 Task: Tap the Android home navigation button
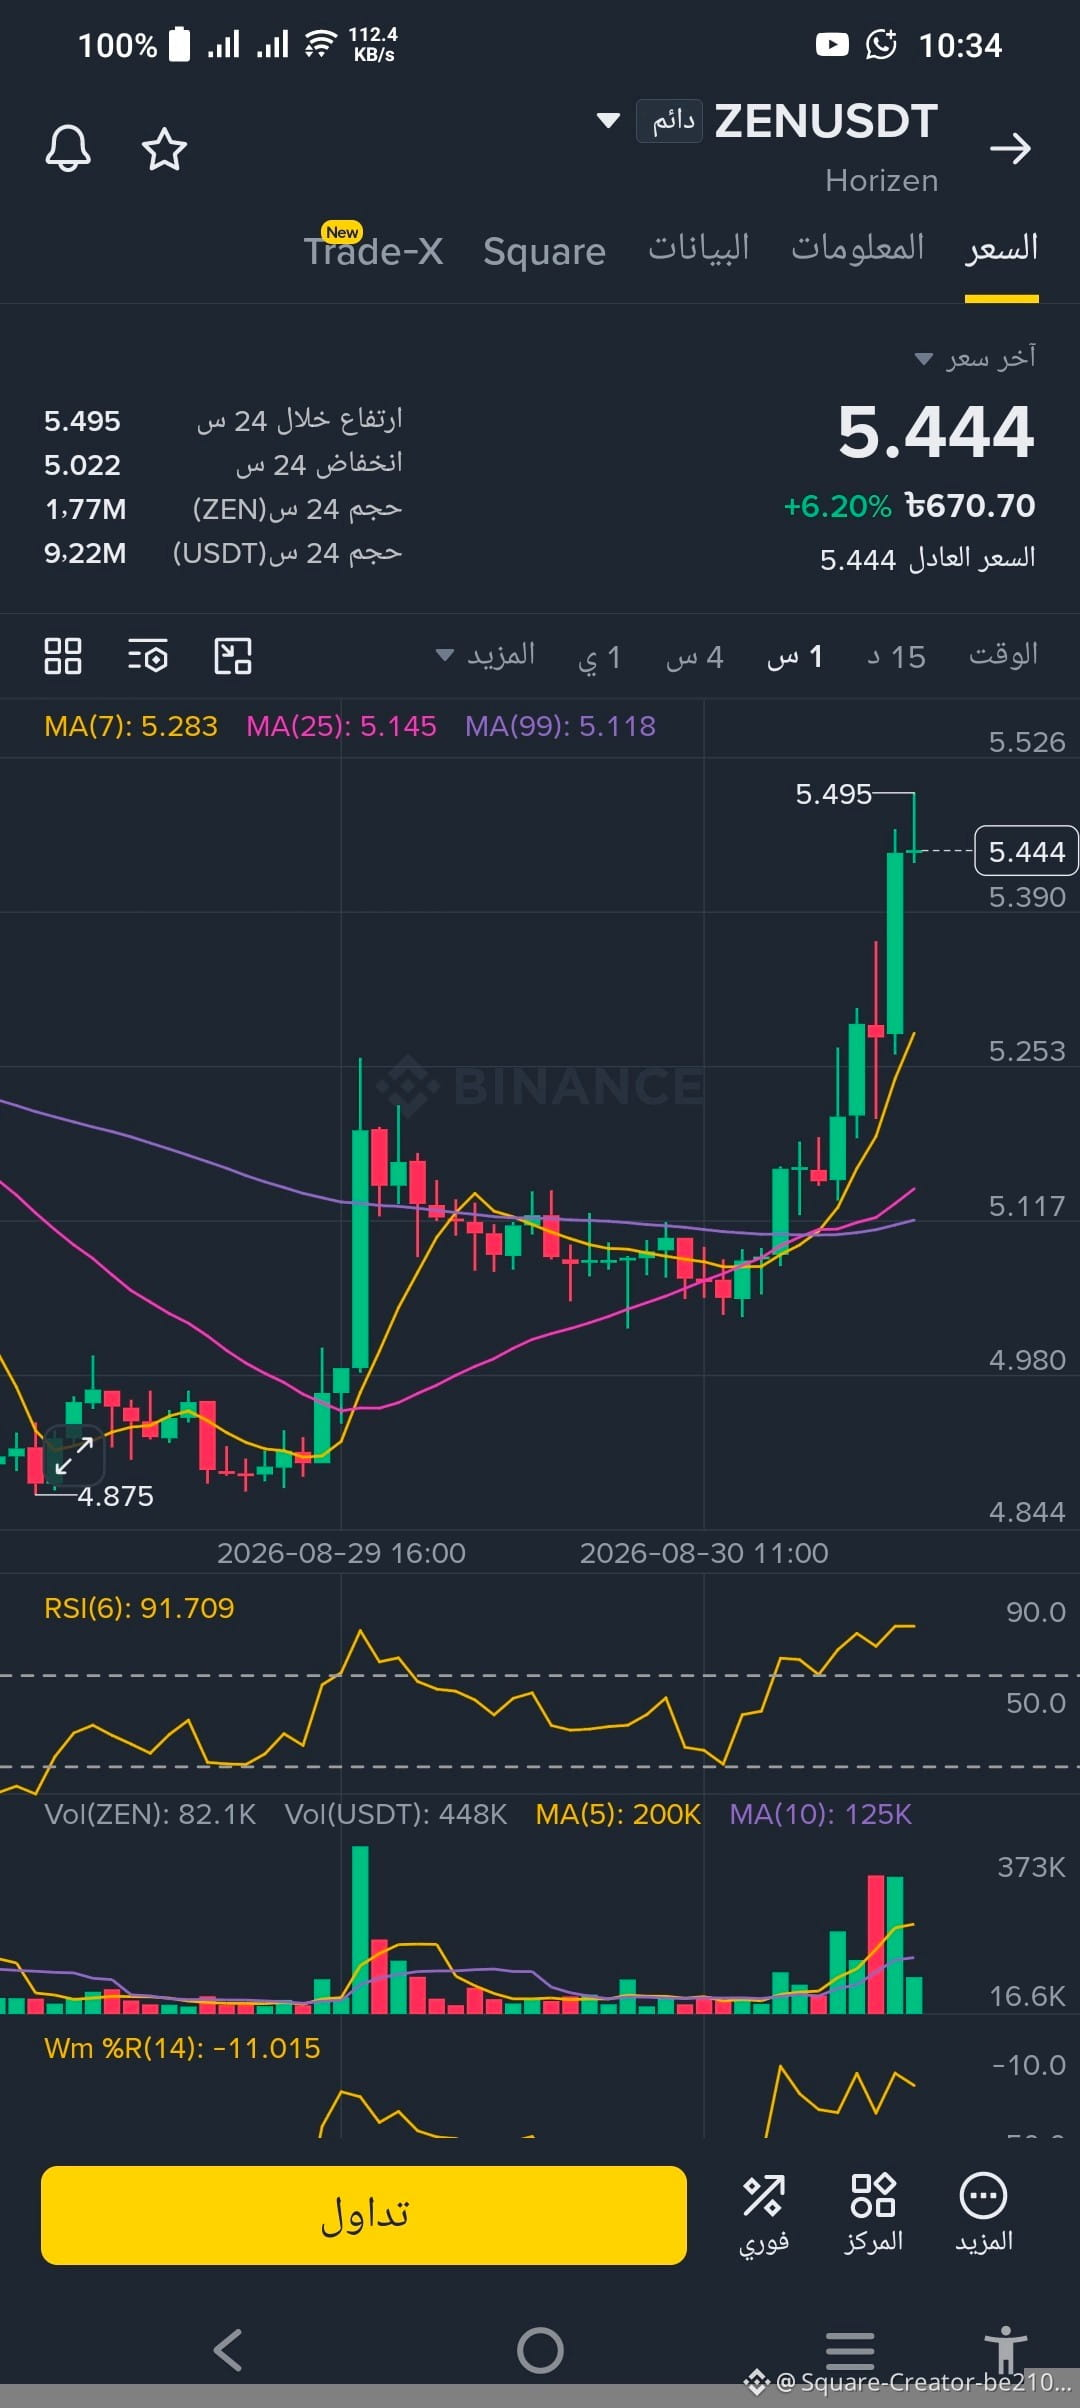click(540, 2350)
